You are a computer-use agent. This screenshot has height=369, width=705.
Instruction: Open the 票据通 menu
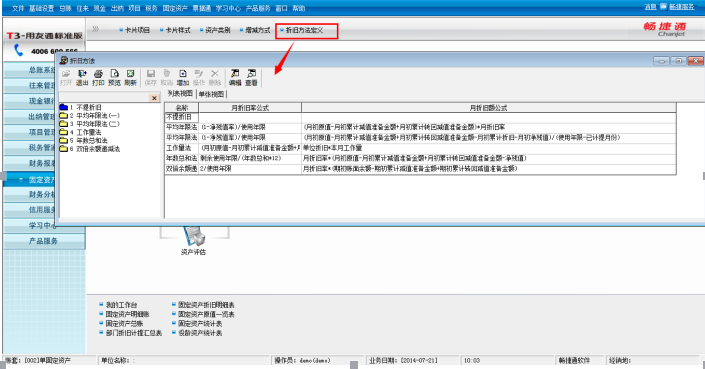click(202, 8)
